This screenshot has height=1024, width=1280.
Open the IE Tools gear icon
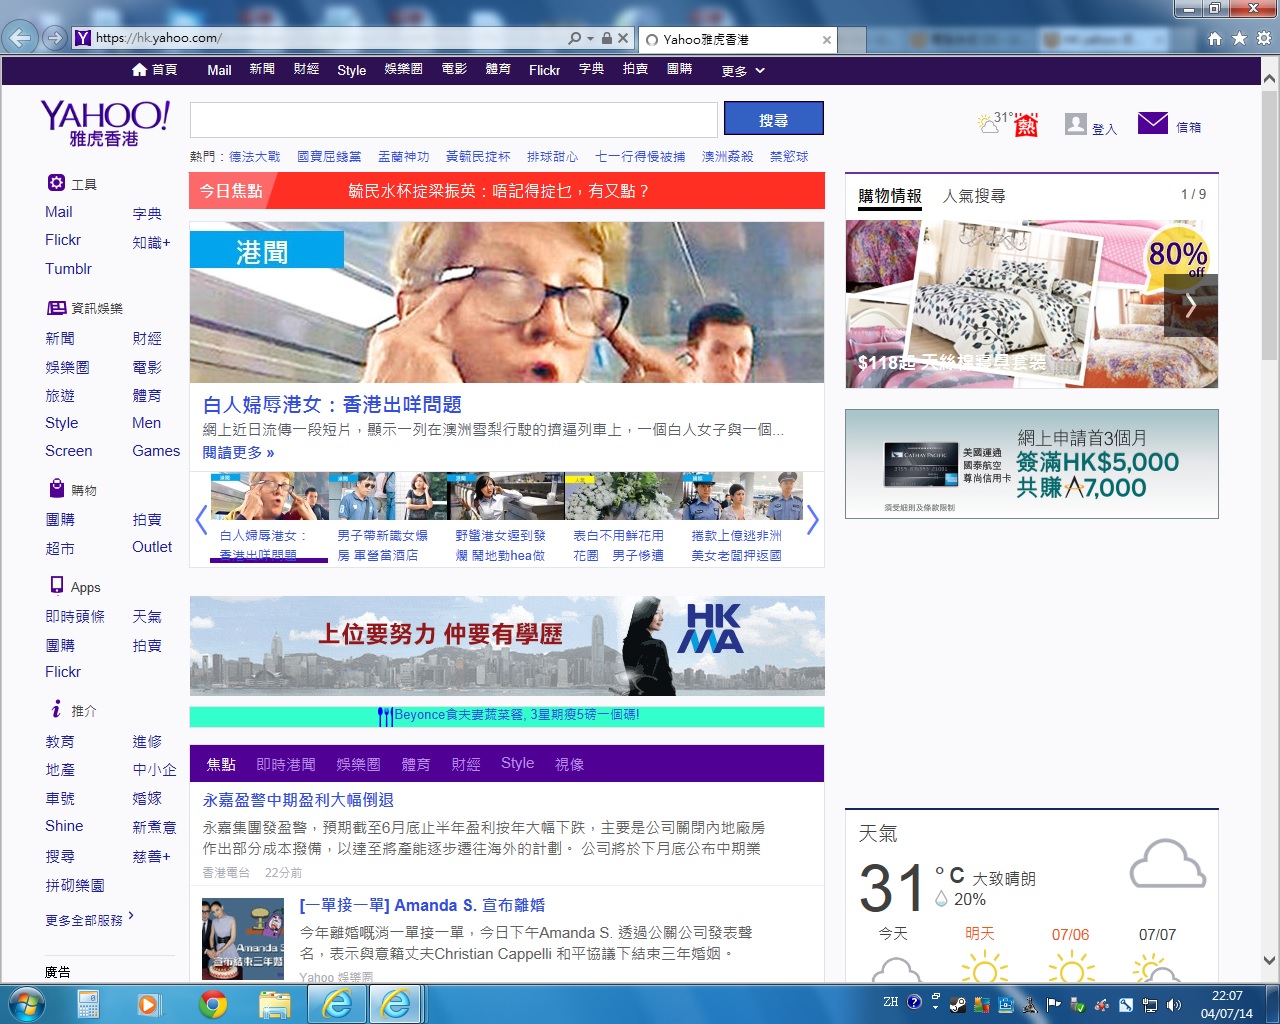click(x=1264, y=38)
